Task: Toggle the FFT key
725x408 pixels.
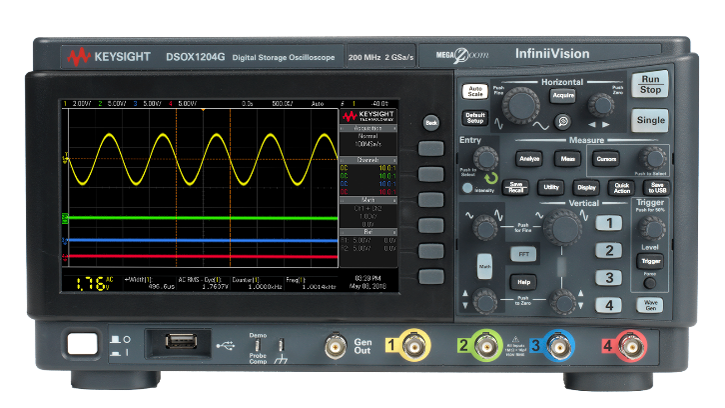Action: (x=523, y=254)
